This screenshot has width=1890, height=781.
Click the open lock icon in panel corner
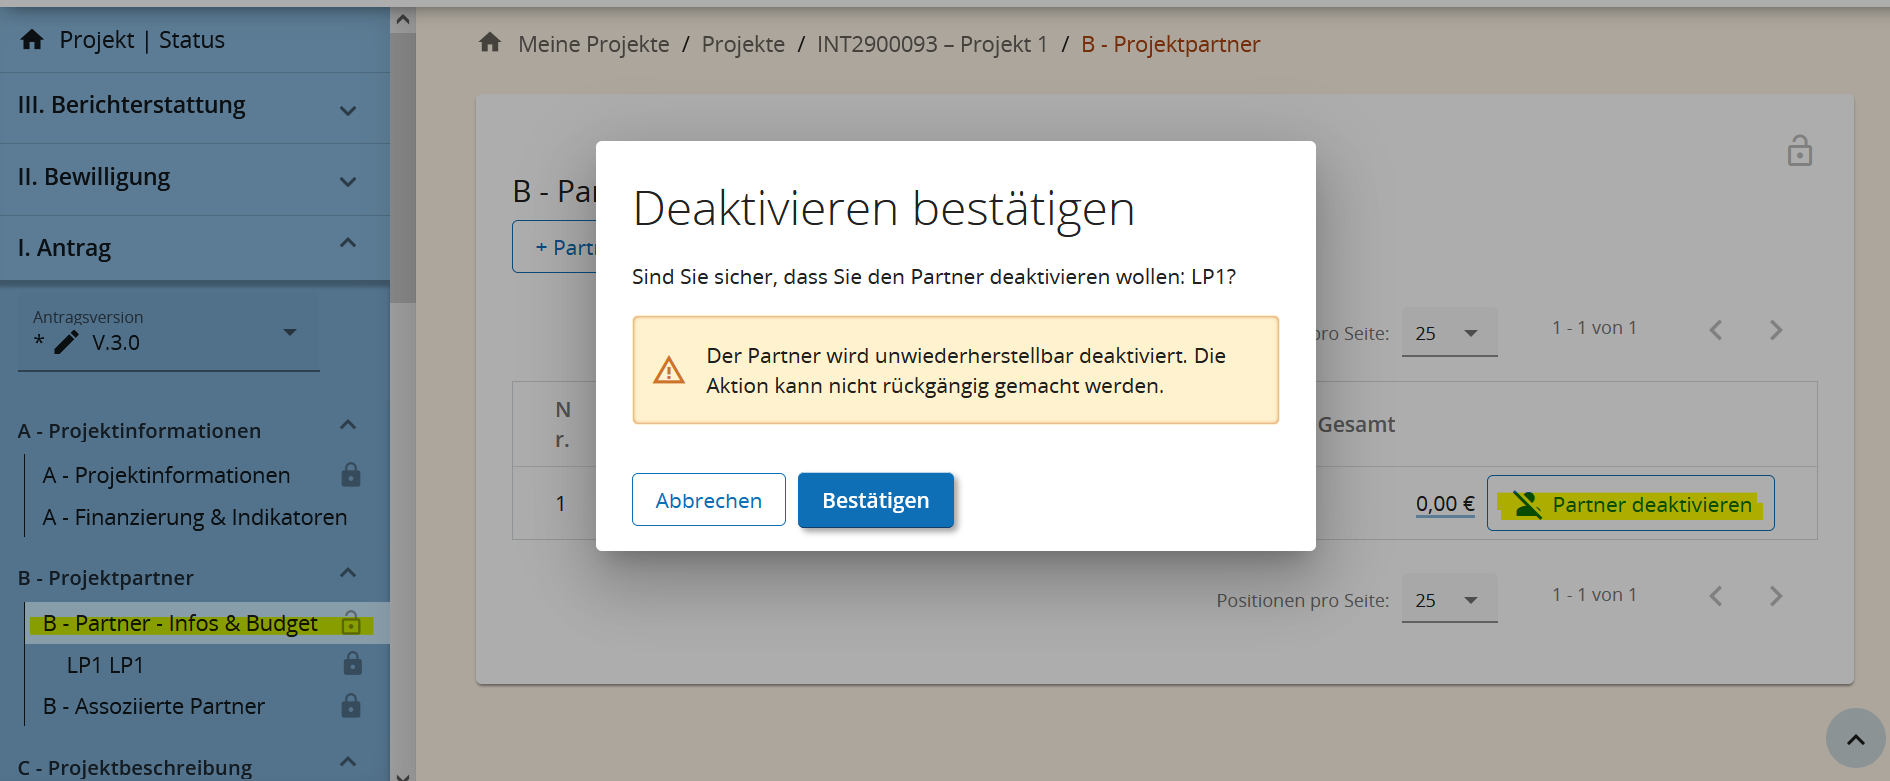1799,151
